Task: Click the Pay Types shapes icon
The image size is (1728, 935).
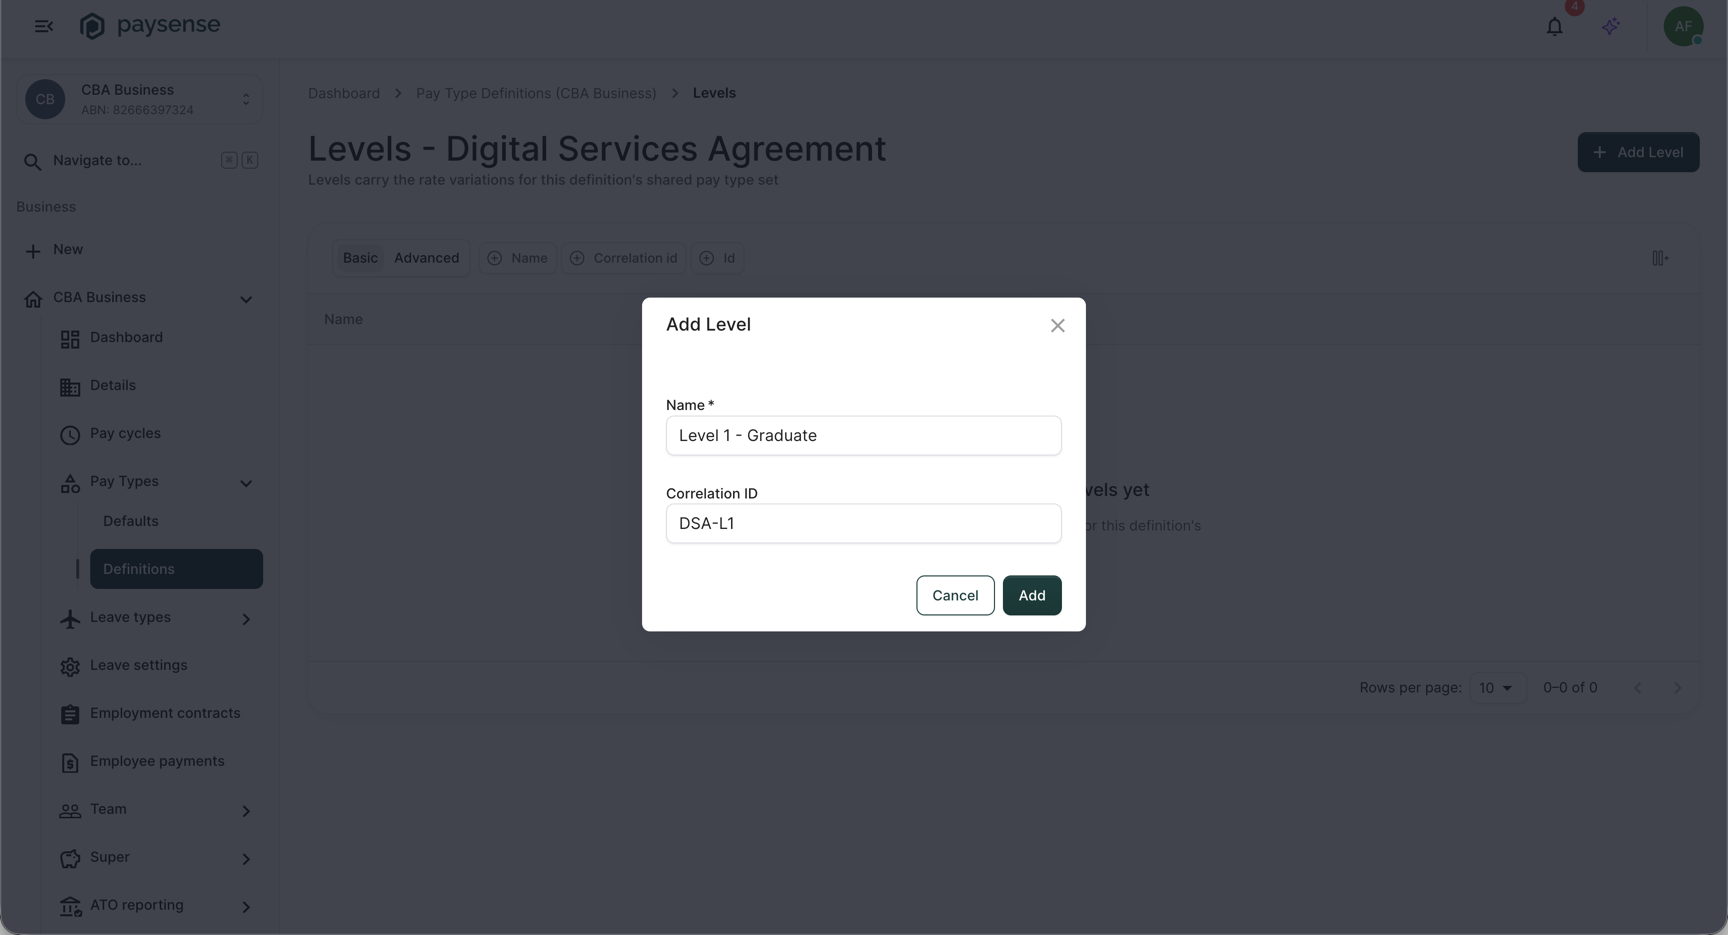Action: tap(70, 483)
